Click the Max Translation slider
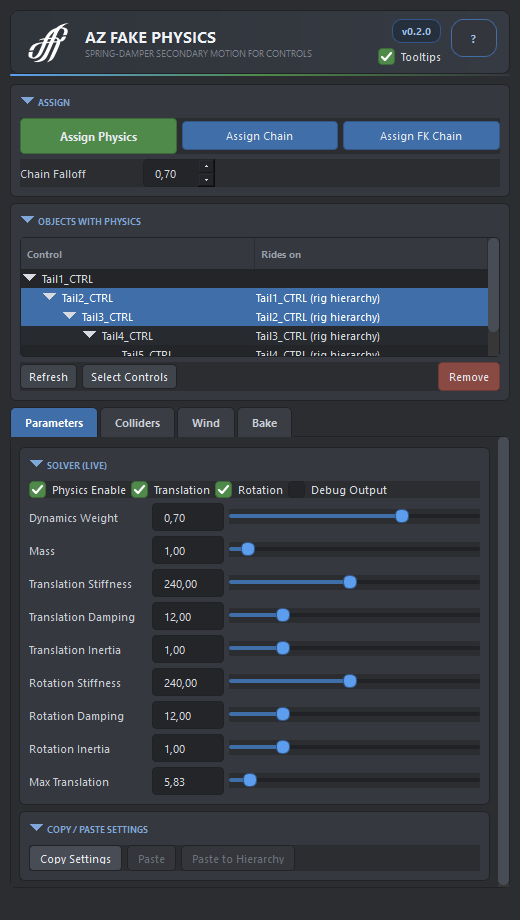 point(354,780)
